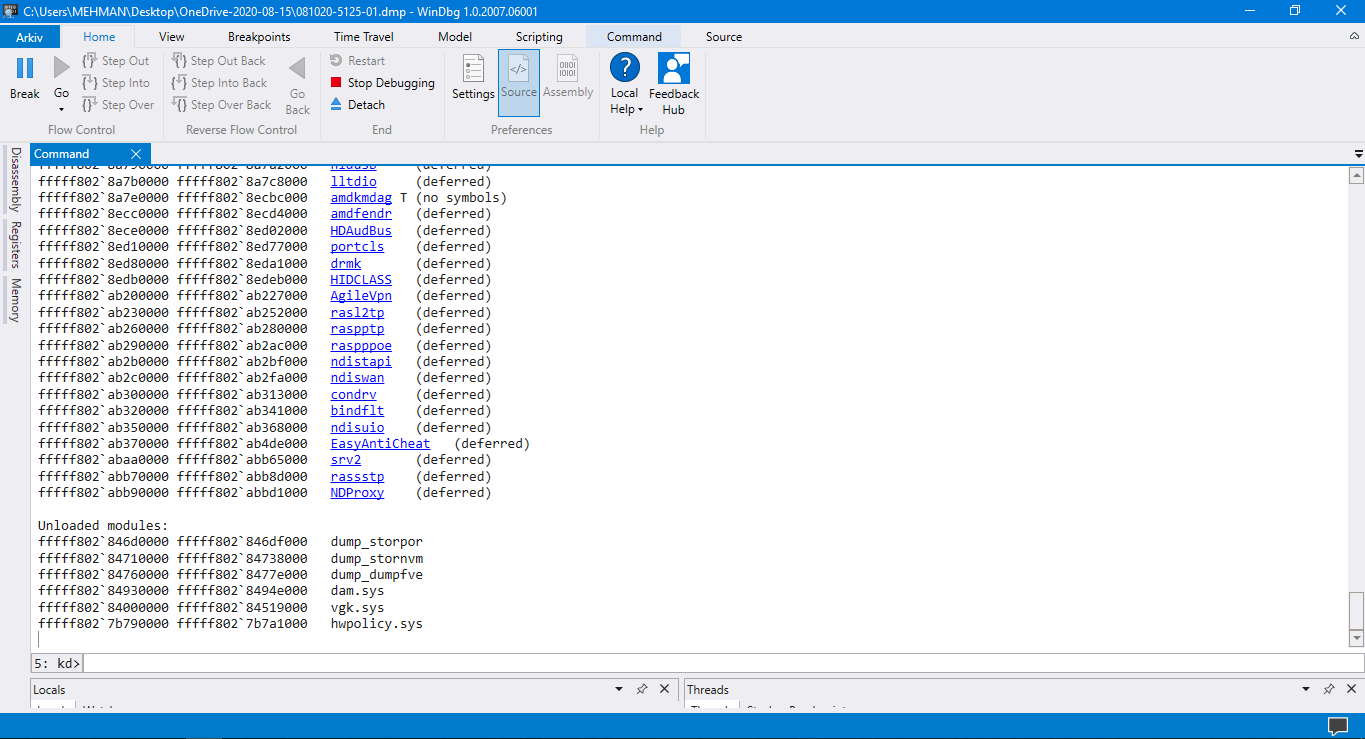Click the amdfendr module link

pos(361,214)
